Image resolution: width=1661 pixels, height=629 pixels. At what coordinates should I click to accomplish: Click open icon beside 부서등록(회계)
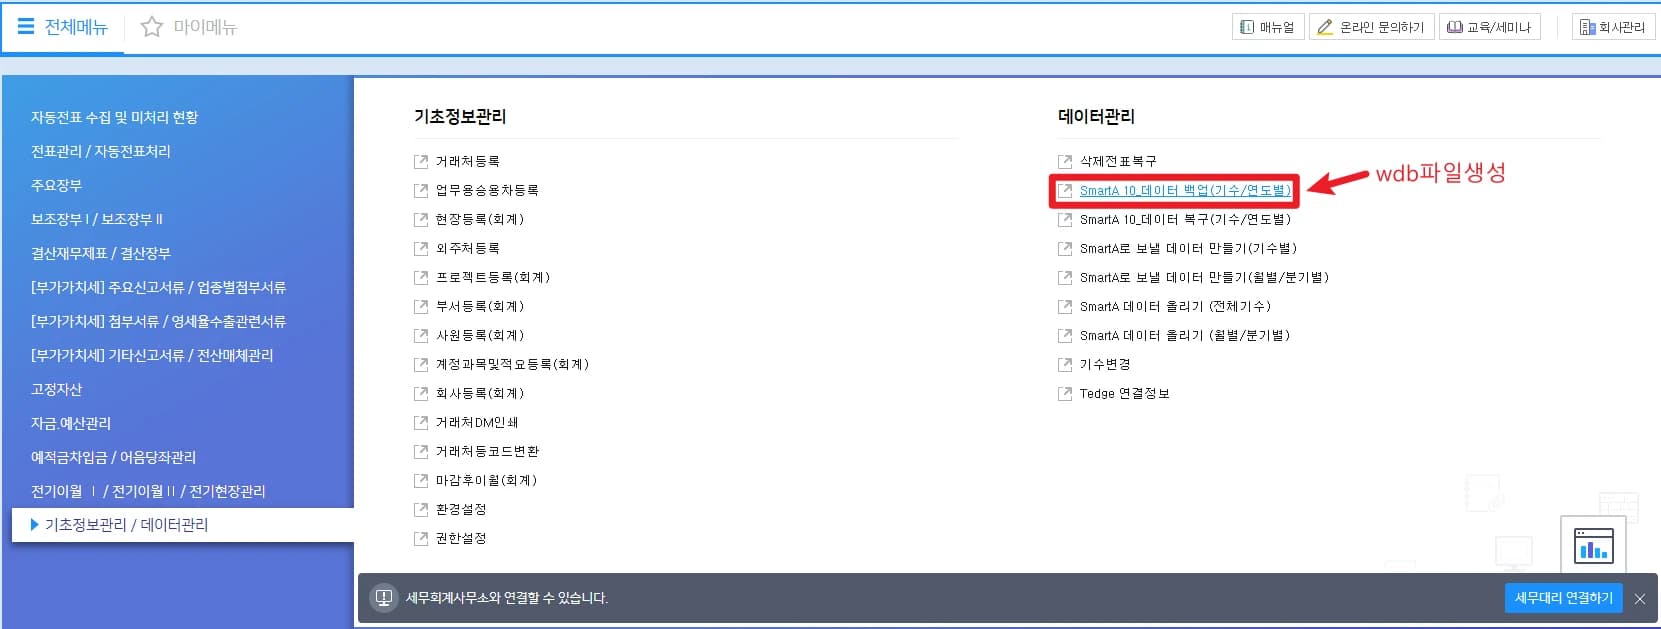click(421, 306)
